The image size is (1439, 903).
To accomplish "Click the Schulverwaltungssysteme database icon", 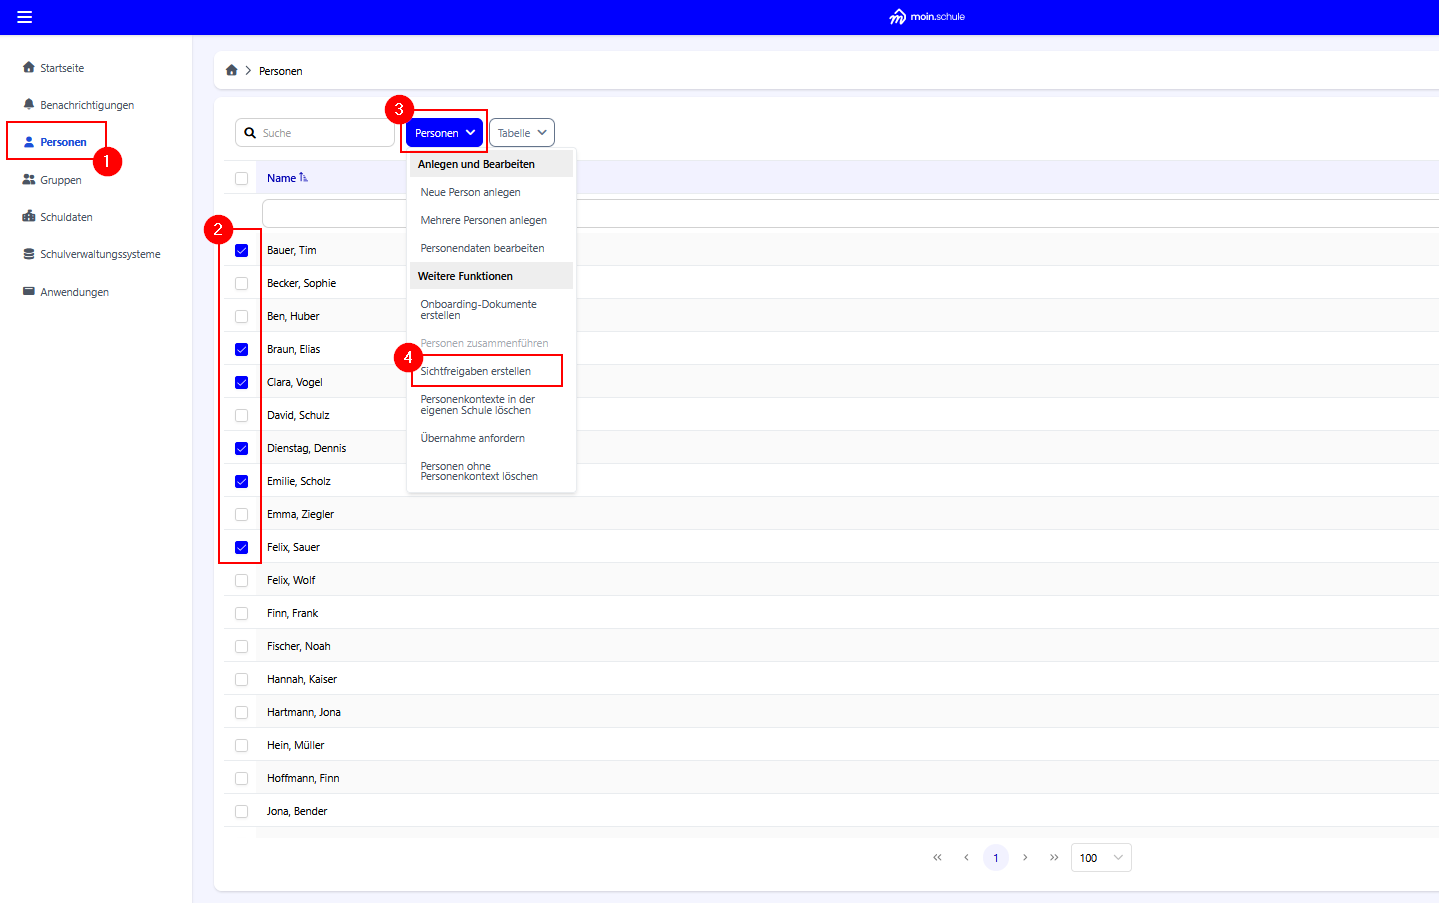I will [29, 254].
